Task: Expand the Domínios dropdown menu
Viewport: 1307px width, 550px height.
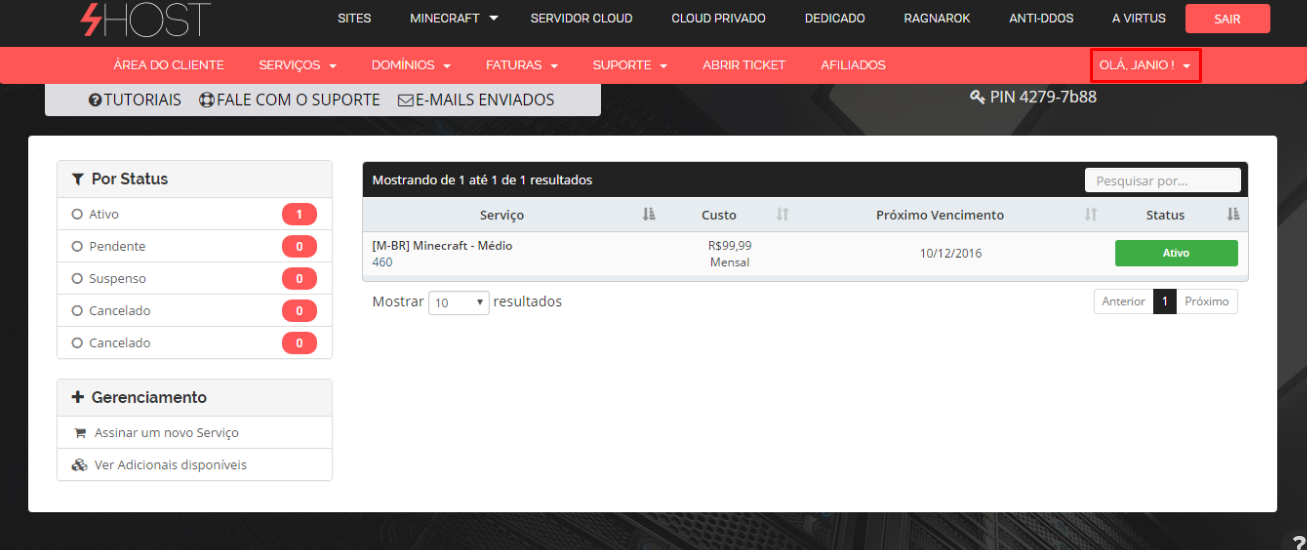Action: 411,65
